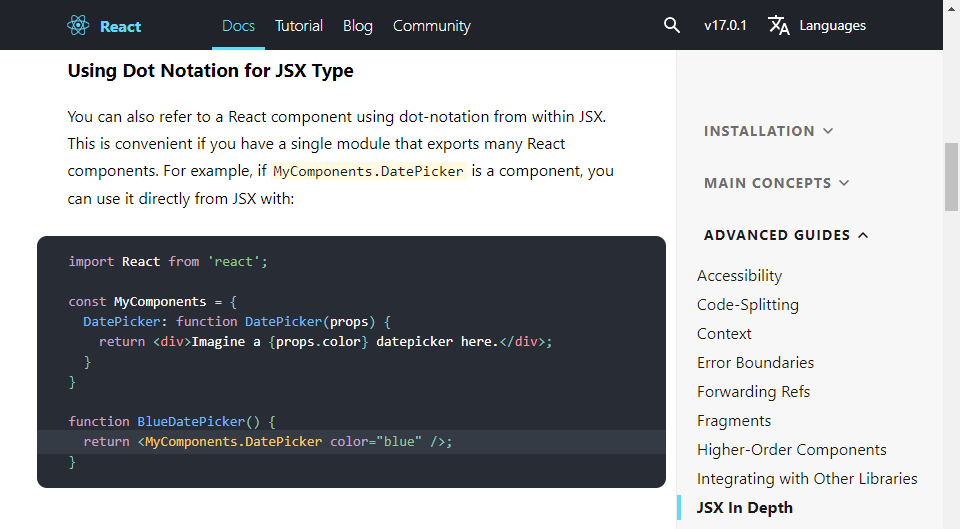Click the inline code MyComponents.DatePicker
This screenshot has height=529, width=960.
[x=368, y=171]
